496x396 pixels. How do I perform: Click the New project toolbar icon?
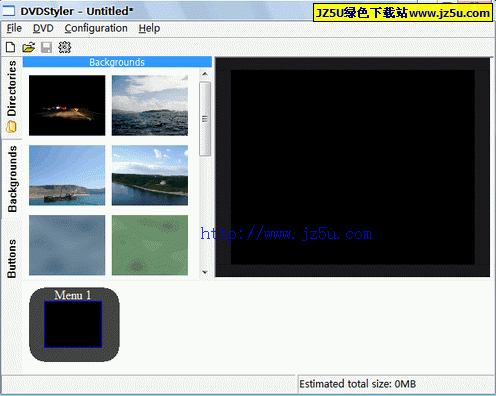click(11, 47)
